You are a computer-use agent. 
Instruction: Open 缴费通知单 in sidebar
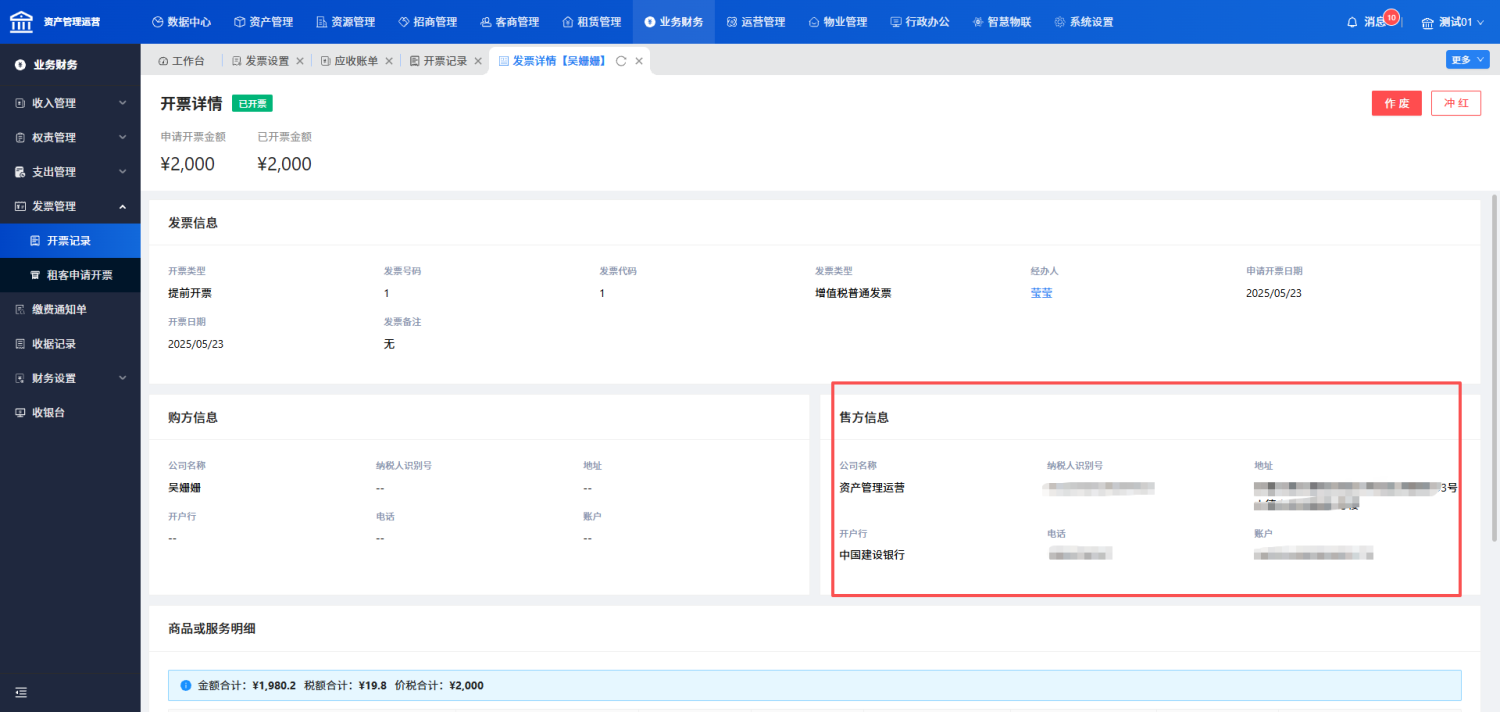pyautogui.click(x=70, y=310)
